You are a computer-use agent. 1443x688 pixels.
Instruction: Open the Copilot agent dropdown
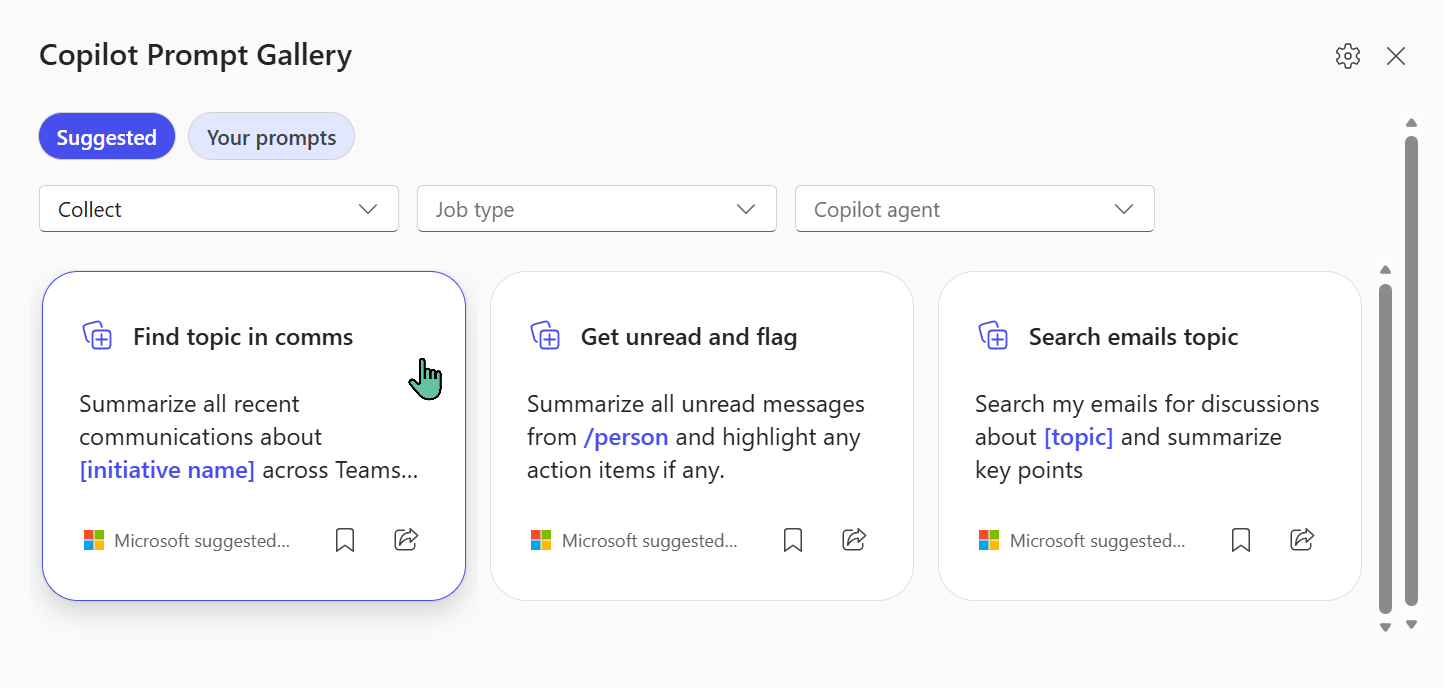pos(975,209)
